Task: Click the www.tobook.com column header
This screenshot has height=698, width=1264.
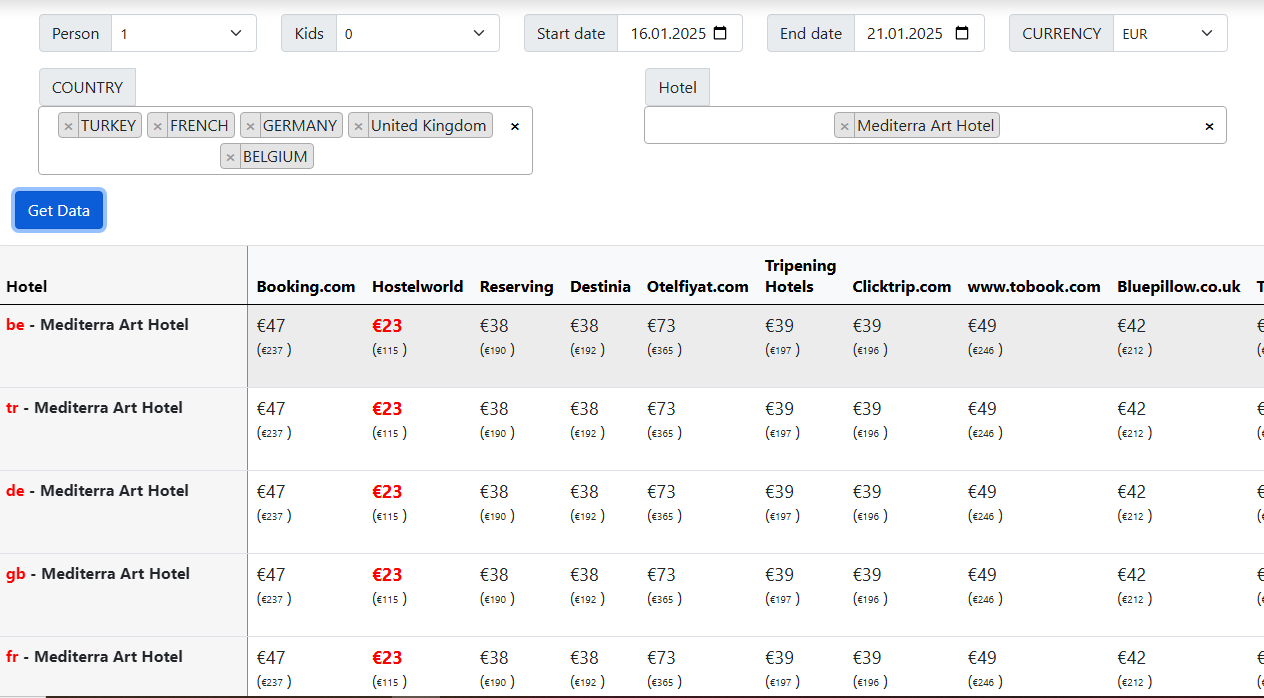Action: point(1034,287)
